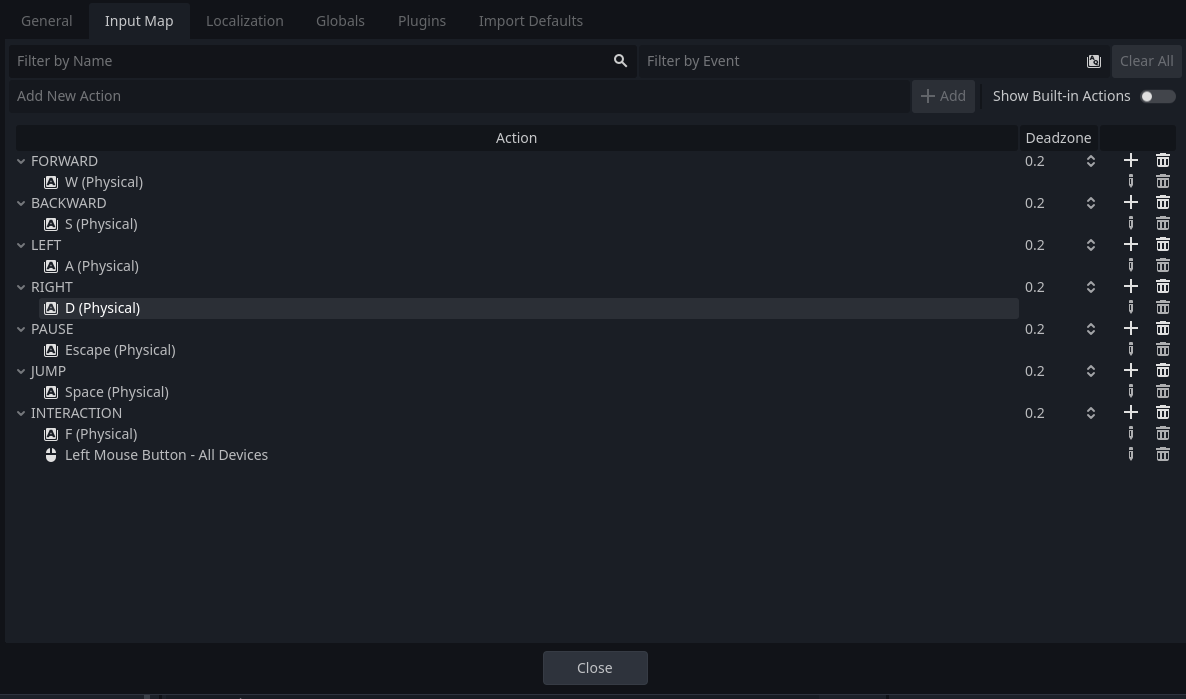Click the Clear All button

(1146, 61)
